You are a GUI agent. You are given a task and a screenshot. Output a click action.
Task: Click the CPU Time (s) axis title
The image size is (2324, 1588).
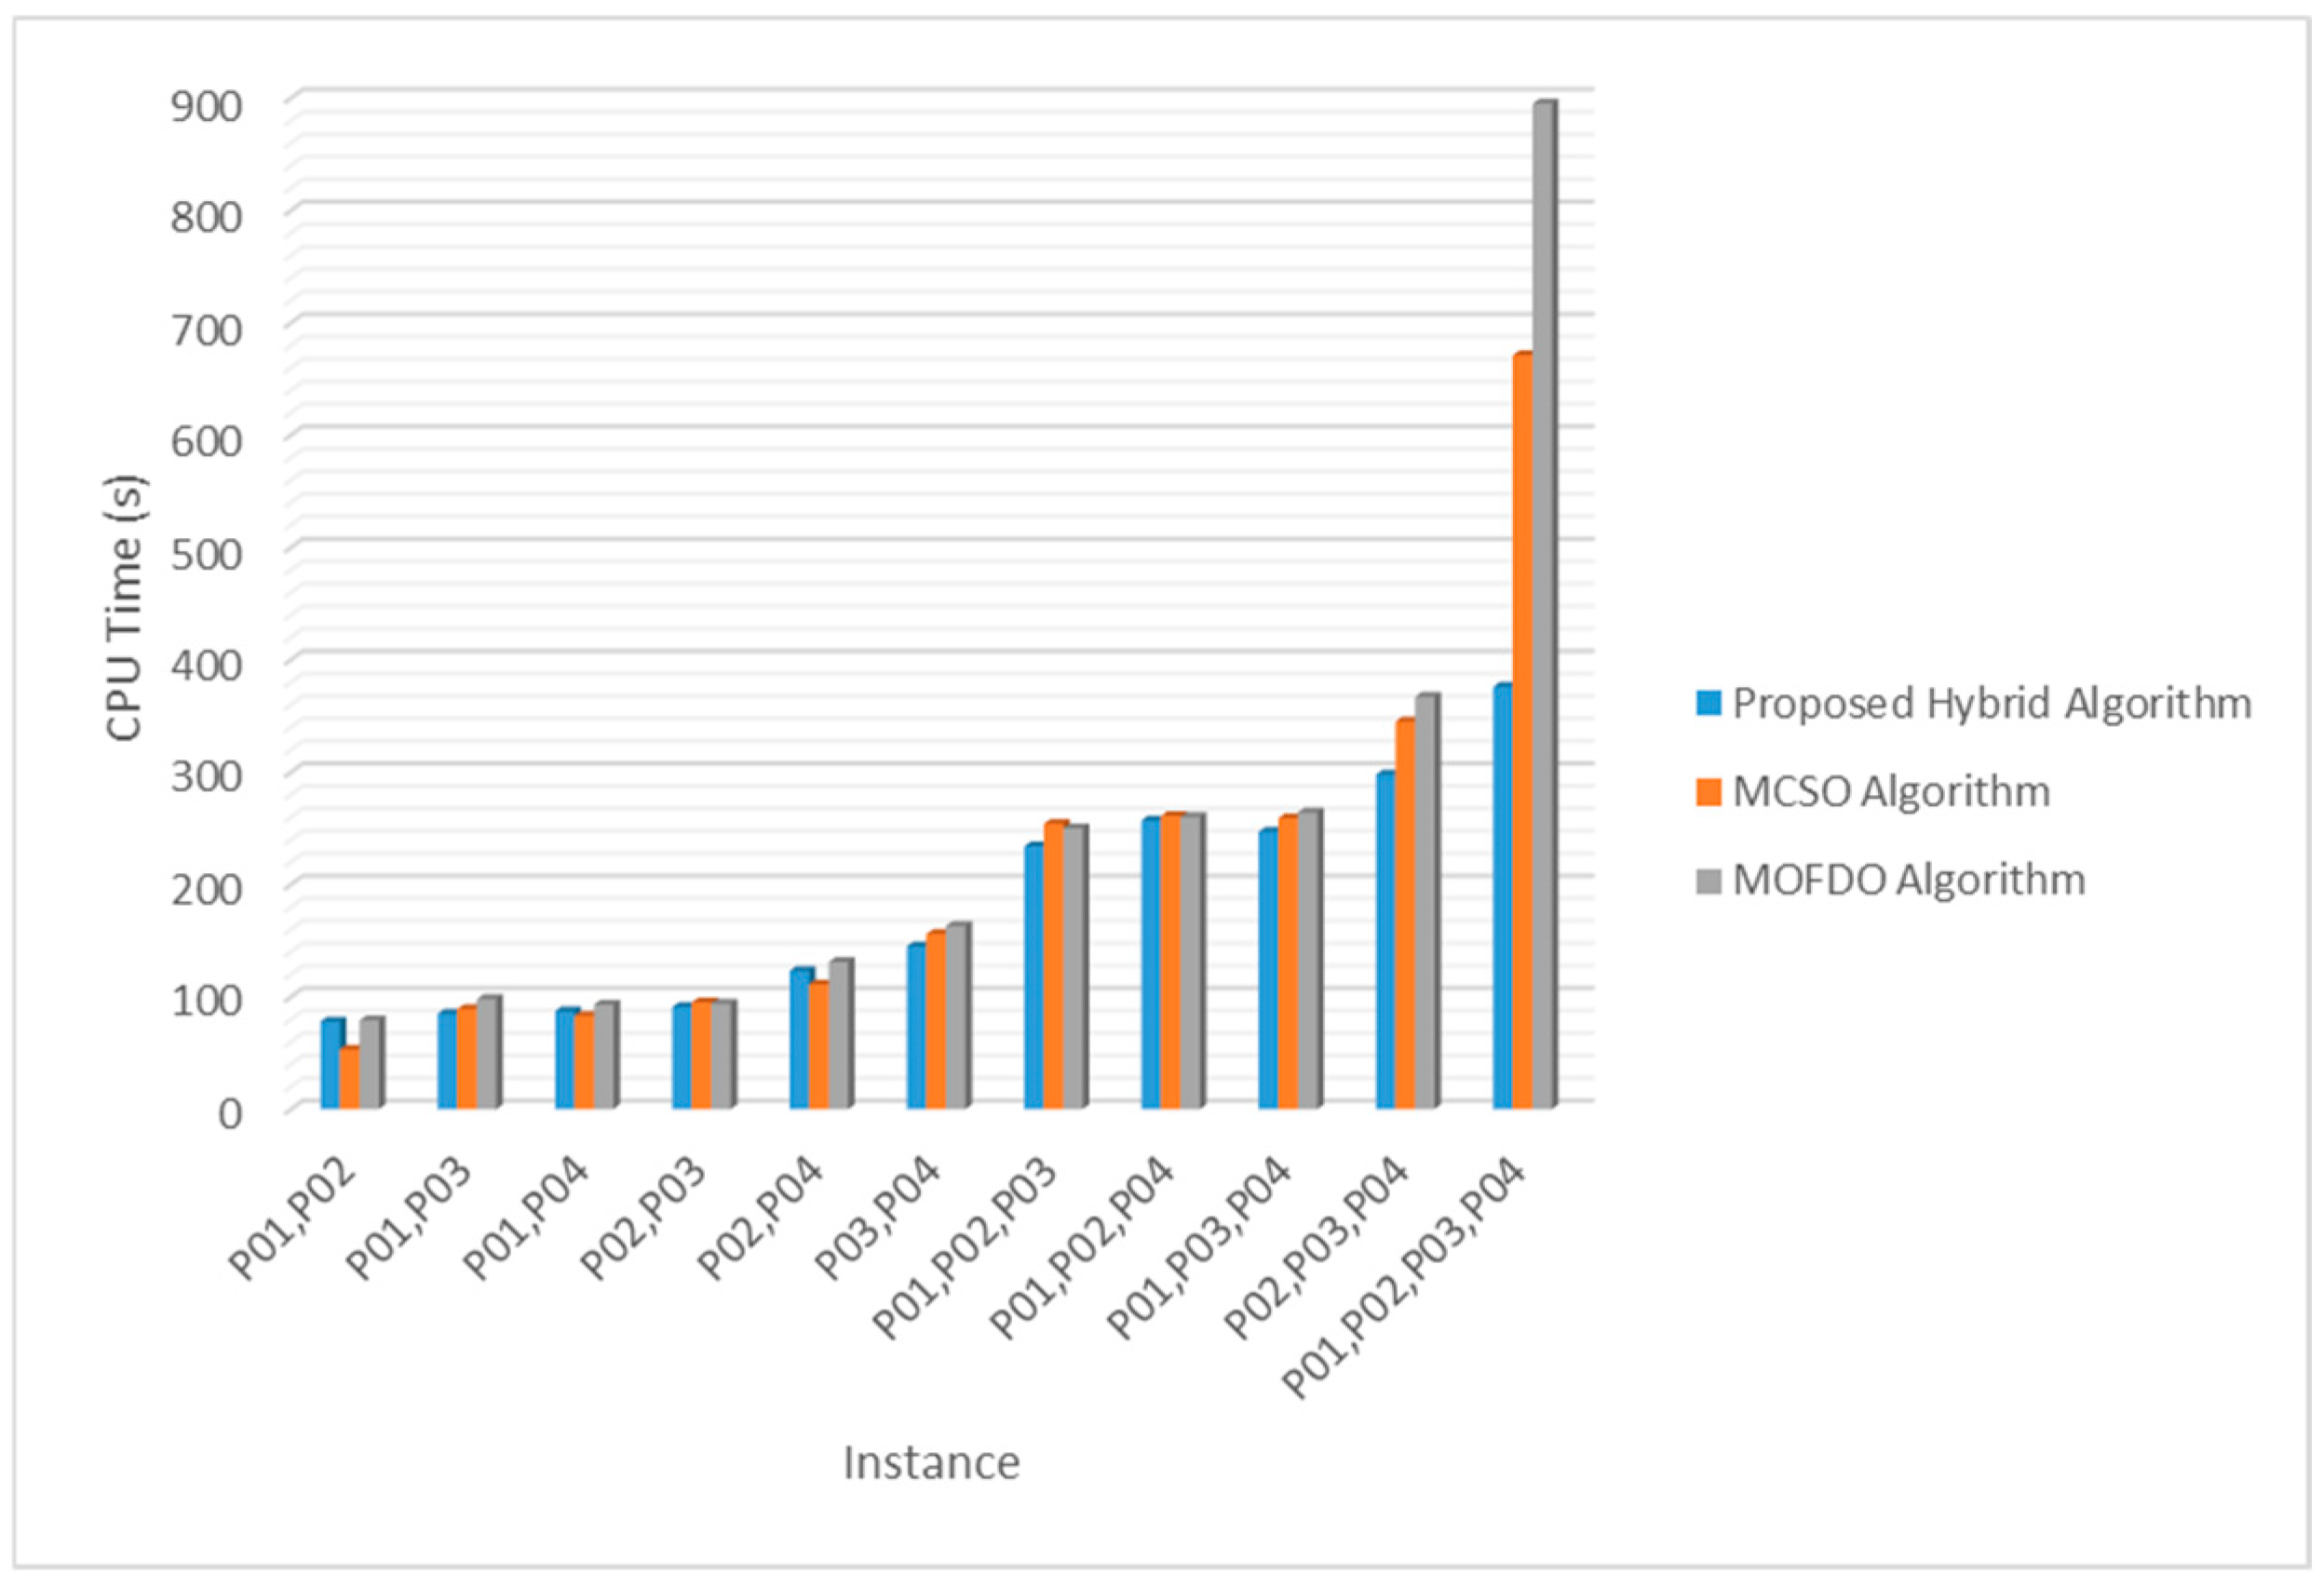click(126, 607)
